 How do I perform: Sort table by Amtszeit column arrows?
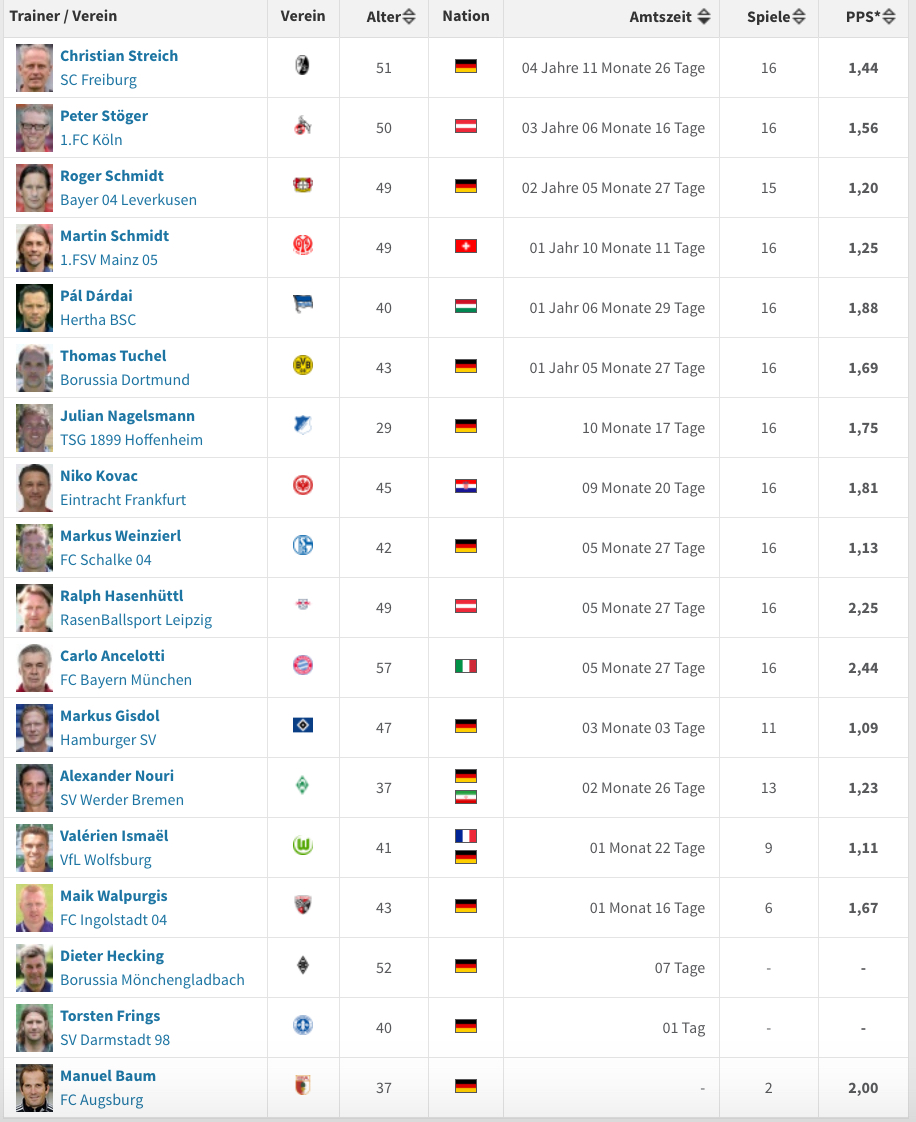(x=704, y=16)
